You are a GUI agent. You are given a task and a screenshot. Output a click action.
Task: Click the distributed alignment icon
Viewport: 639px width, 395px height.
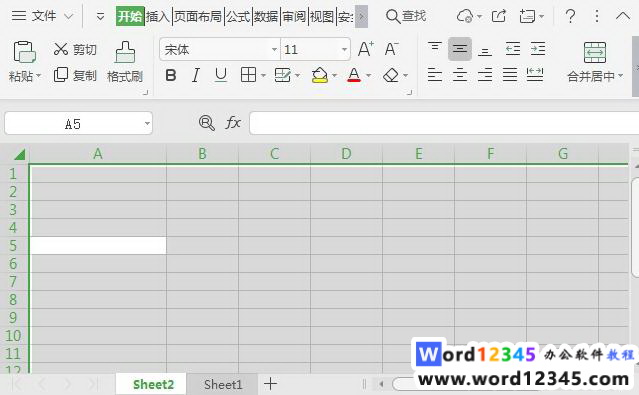pyautogui.click(x=535, y=75)
